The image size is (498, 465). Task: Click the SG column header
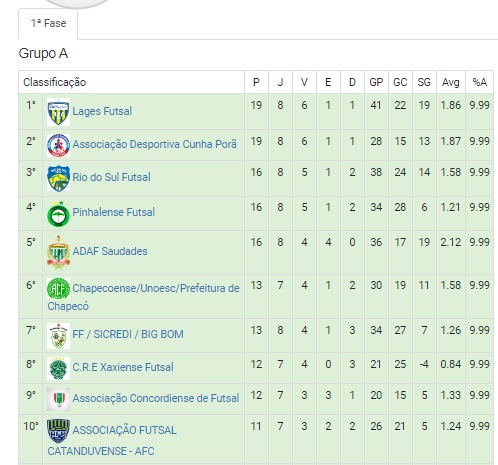pos(424,82)
